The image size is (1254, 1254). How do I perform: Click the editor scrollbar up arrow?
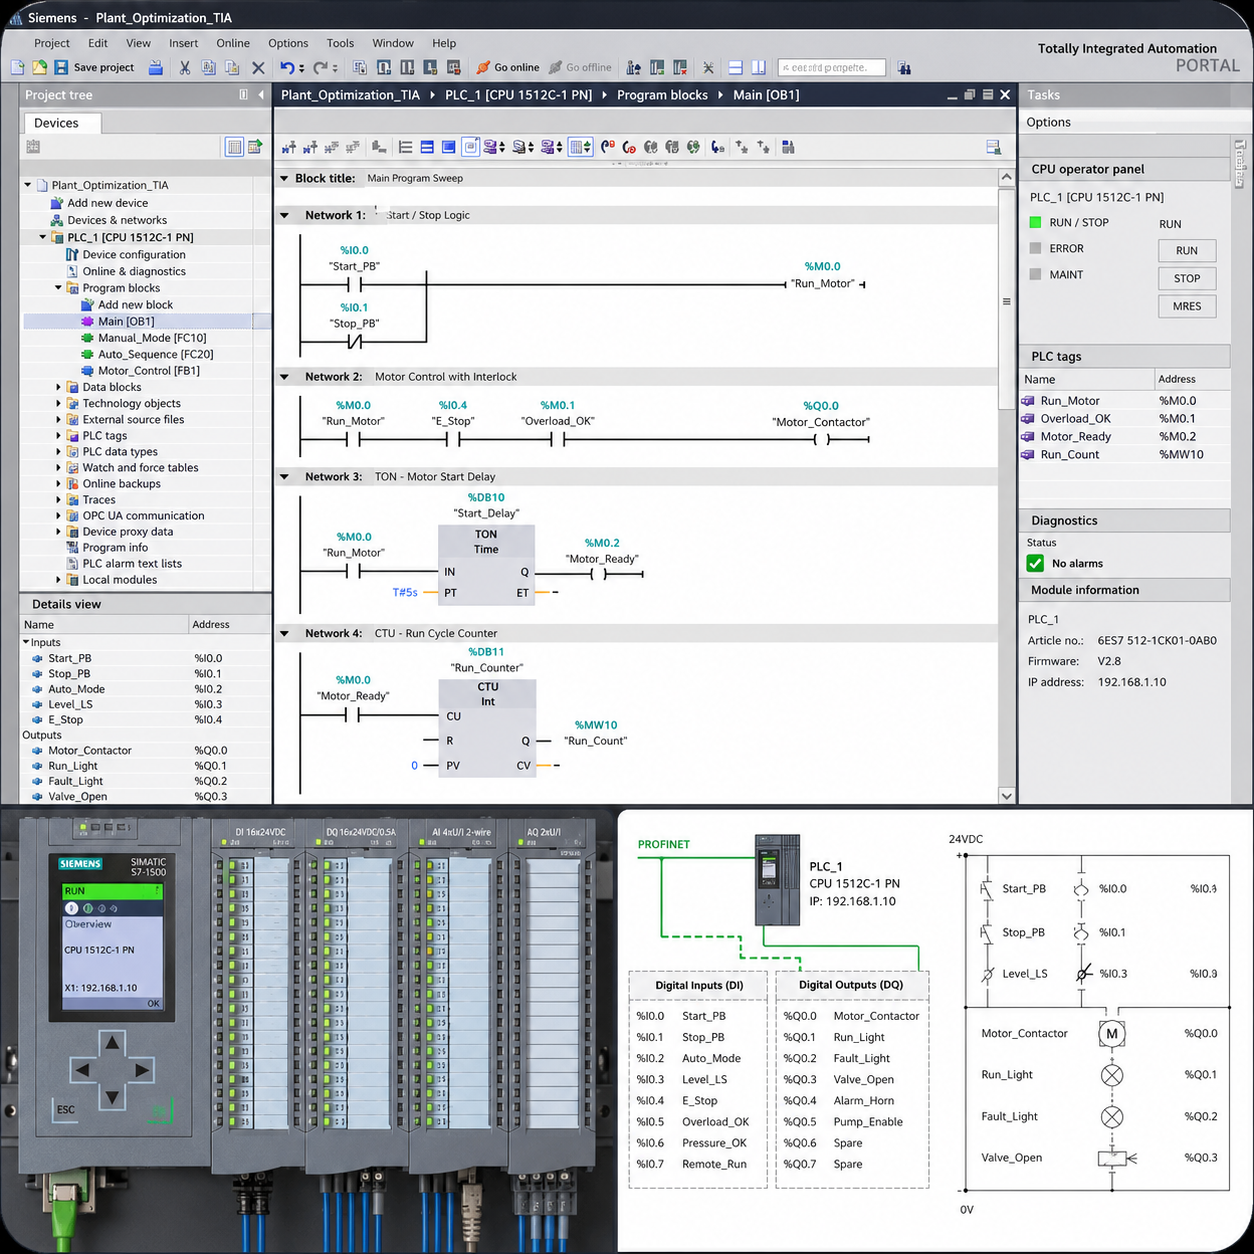point(1006,177)
